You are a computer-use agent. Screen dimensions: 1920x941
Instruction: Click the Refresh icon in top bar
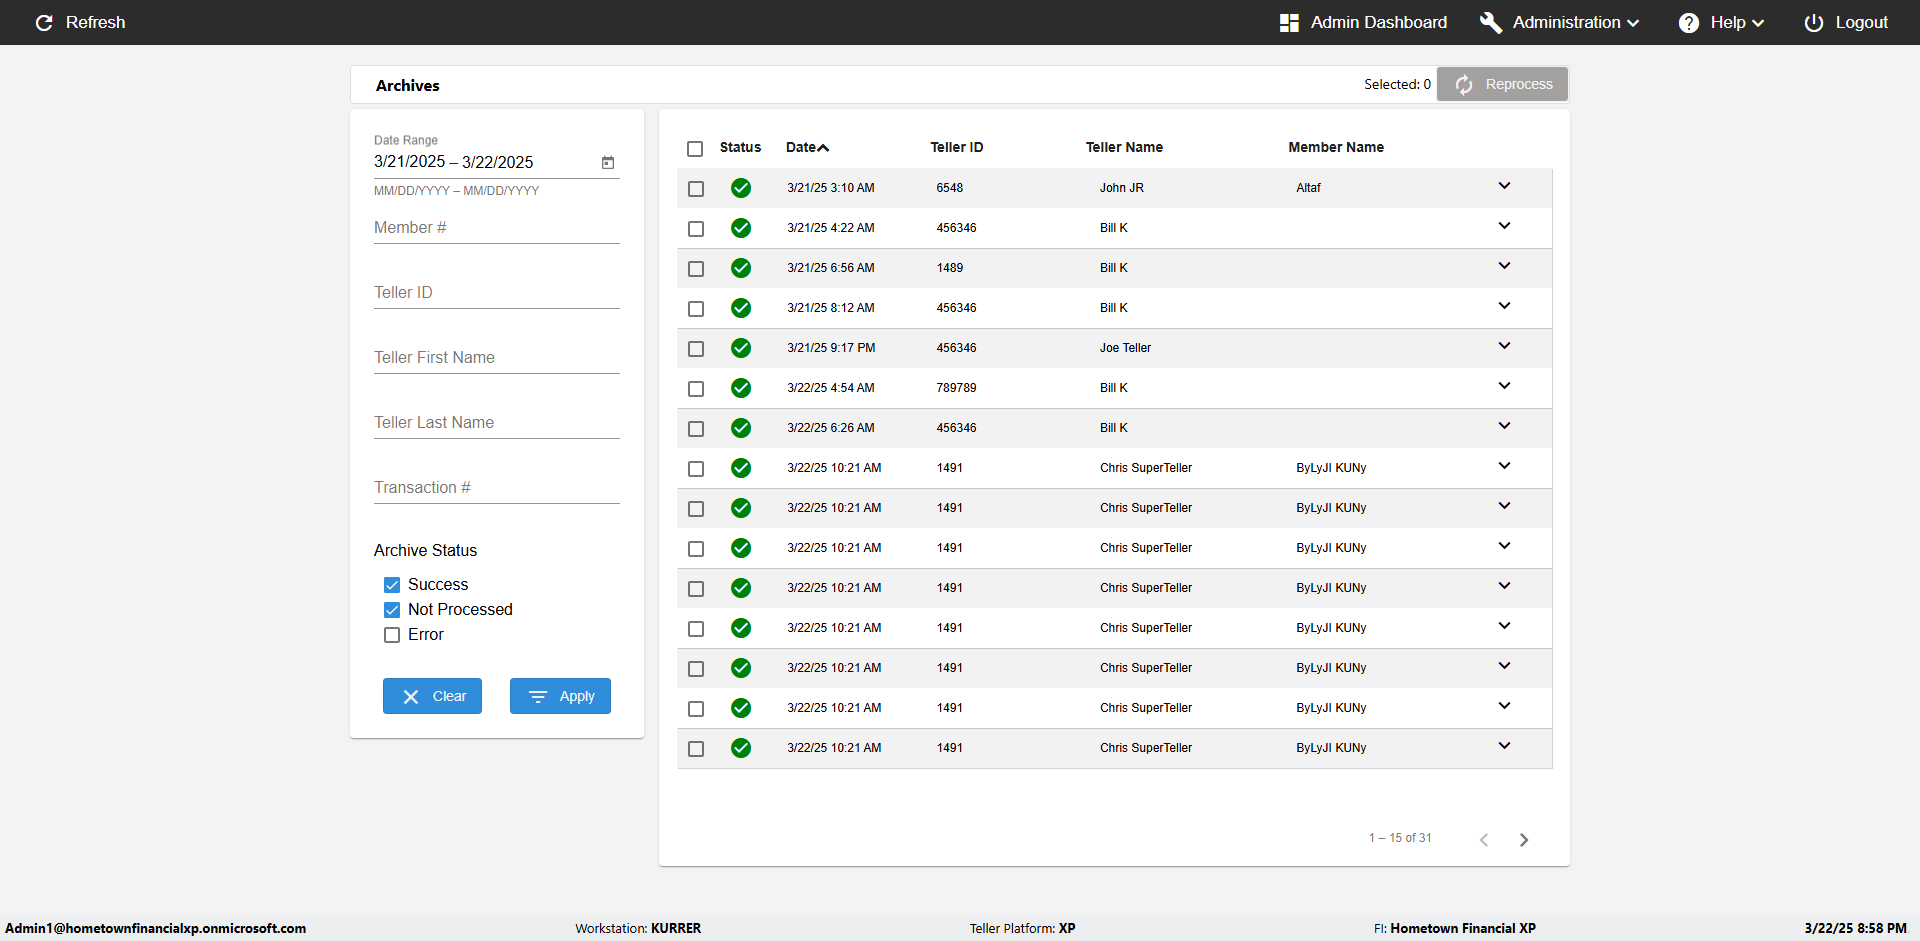coord(44,22)
